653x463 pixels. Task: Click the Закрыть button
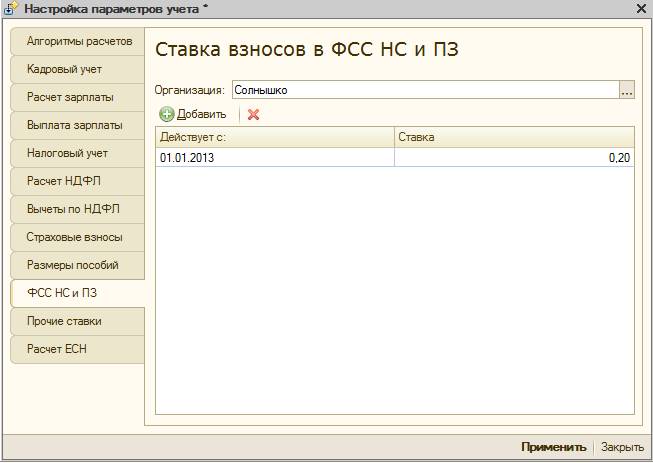coord(622,447)
